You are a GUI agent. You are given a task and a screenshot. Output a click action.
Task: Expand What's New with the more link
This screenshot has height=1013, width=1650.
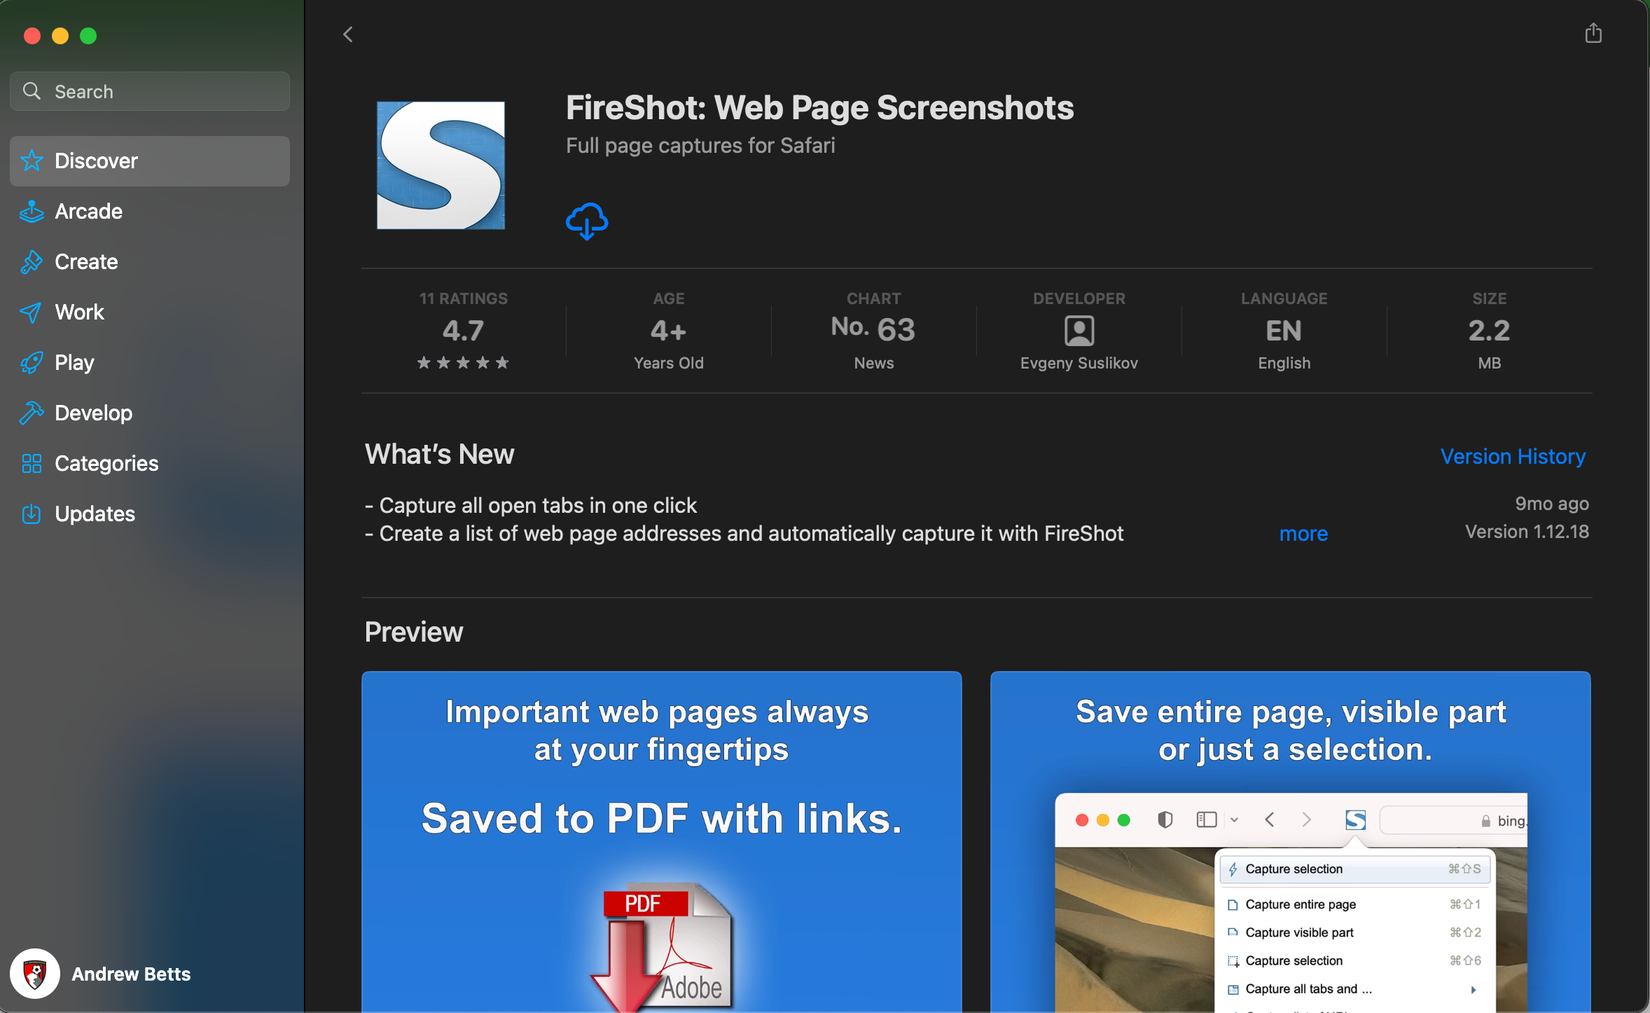pyautogui.click(x=1303, y=533)
